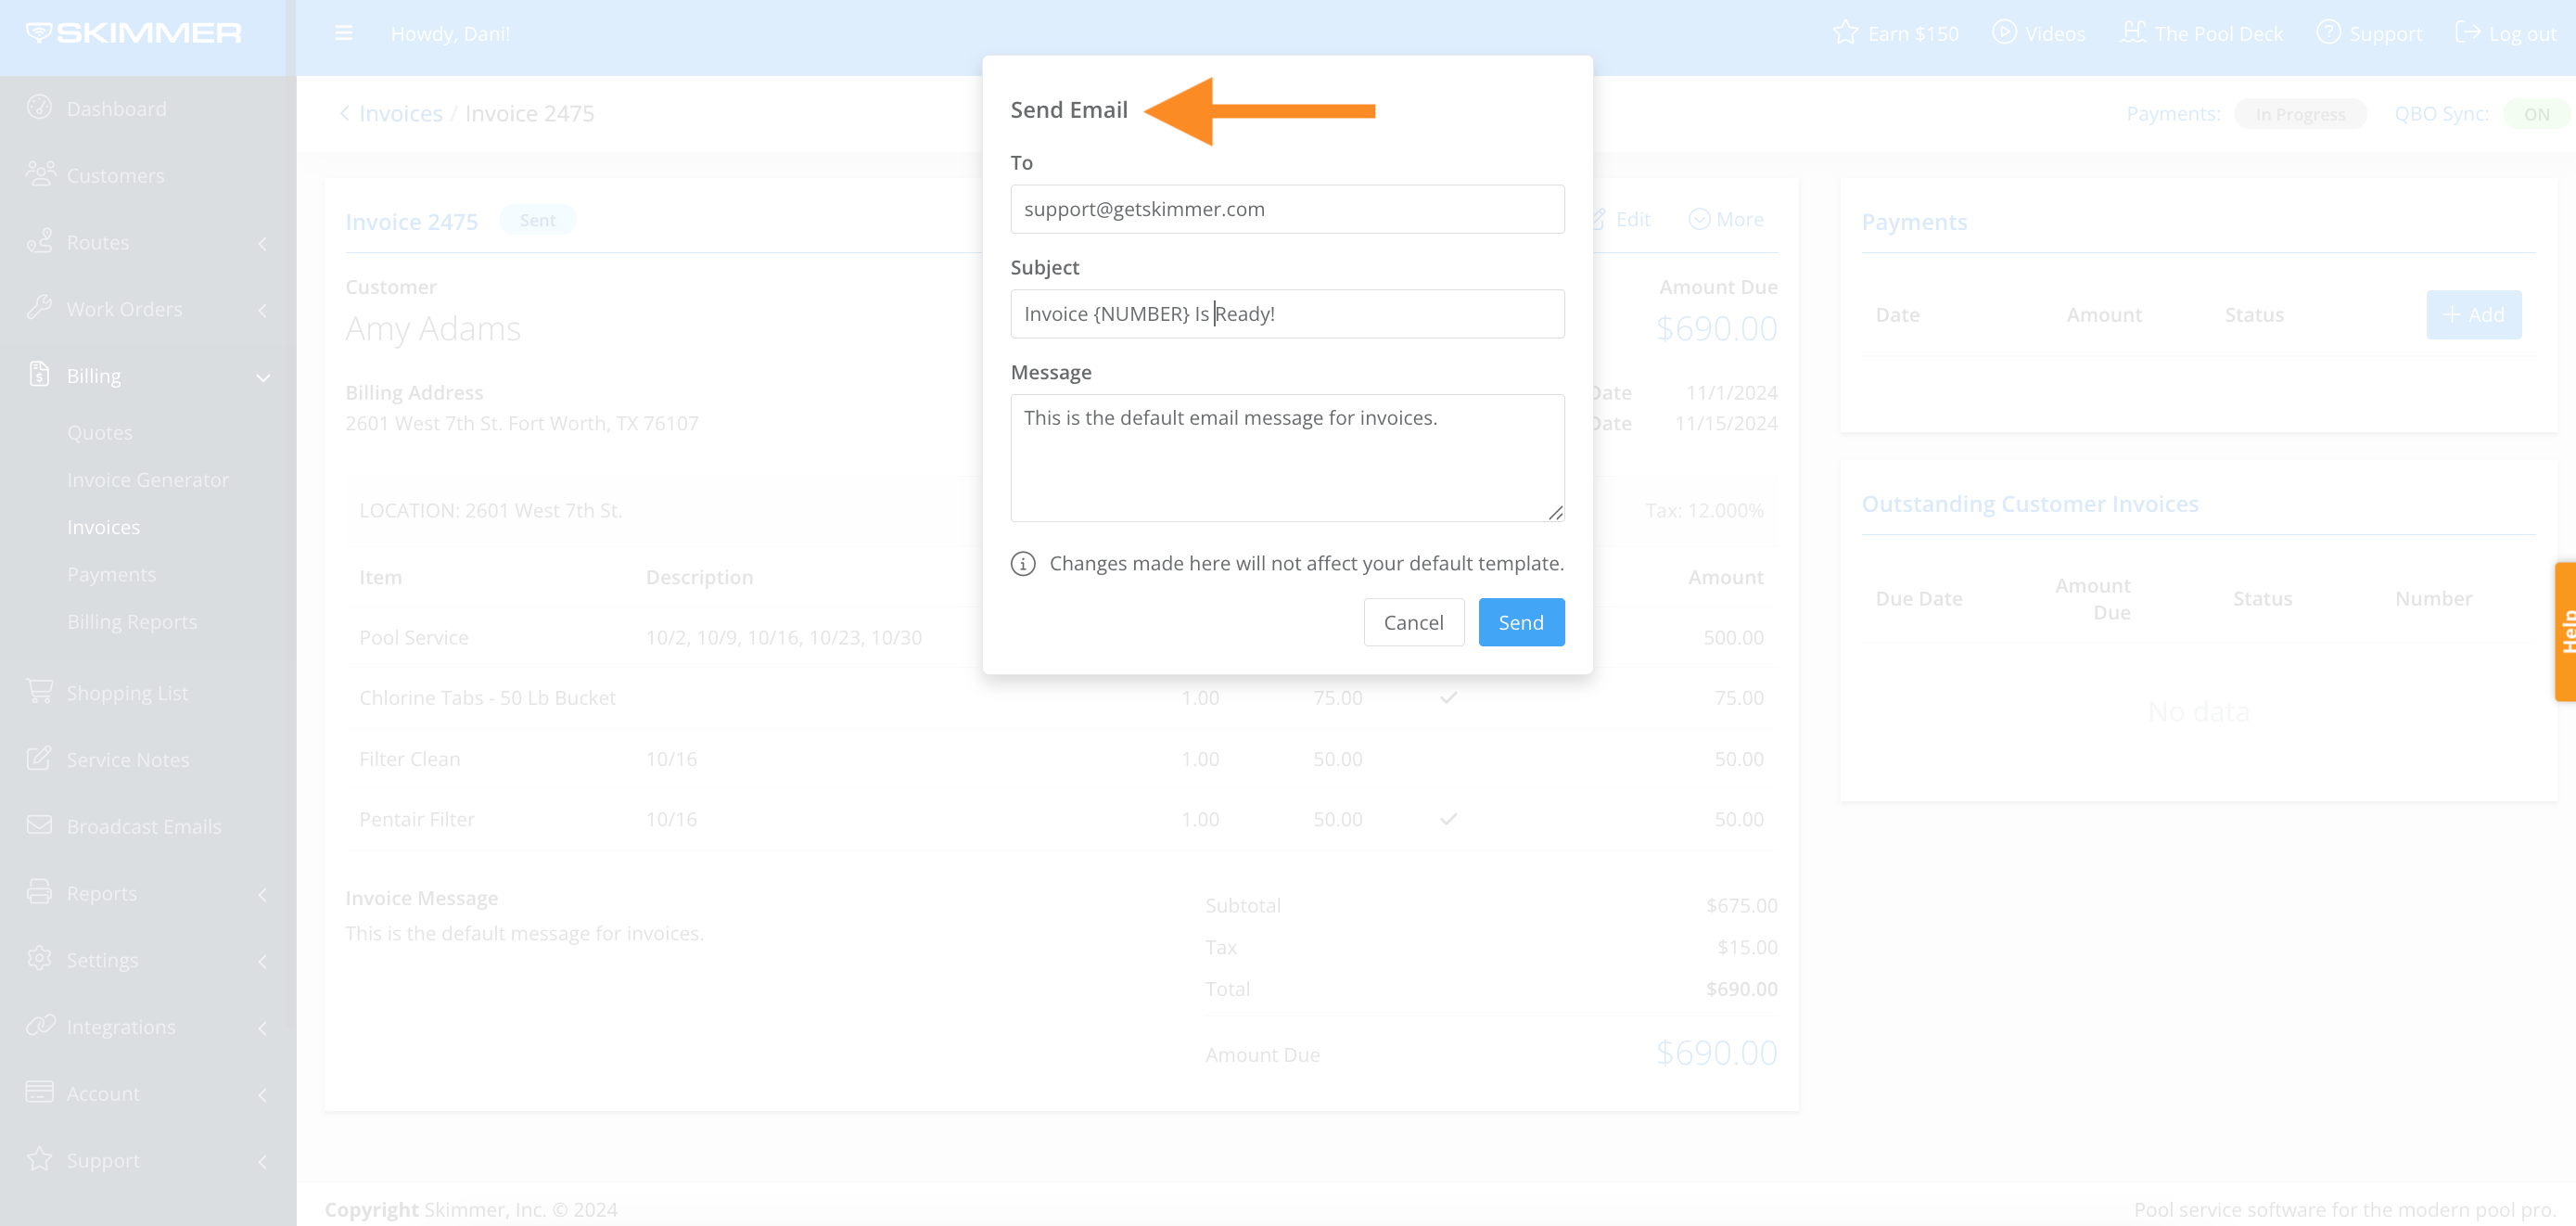
Task: Click the info icon in dialog
Action: coord(1023,563)
